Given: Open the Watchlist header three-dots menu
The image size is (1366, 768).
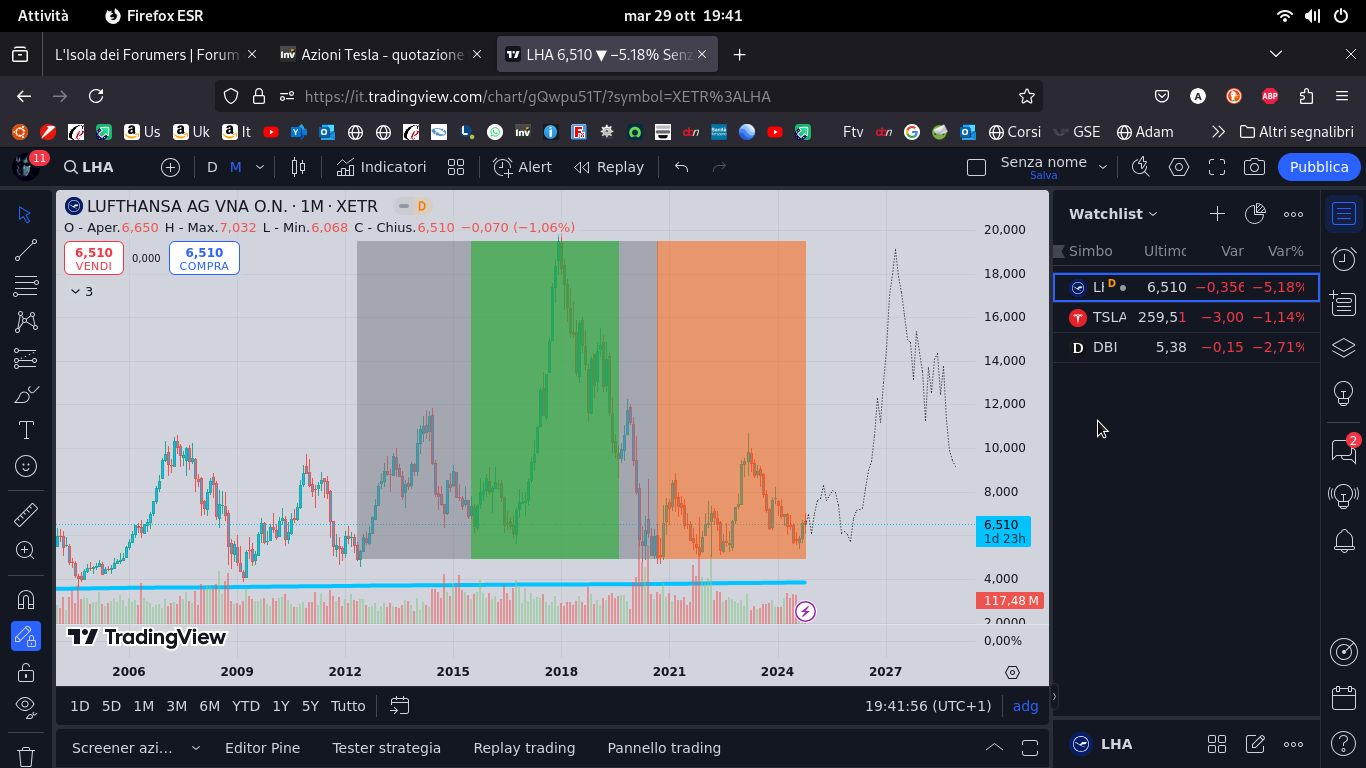Looking at the screenshot, I should pos(1293,214).
